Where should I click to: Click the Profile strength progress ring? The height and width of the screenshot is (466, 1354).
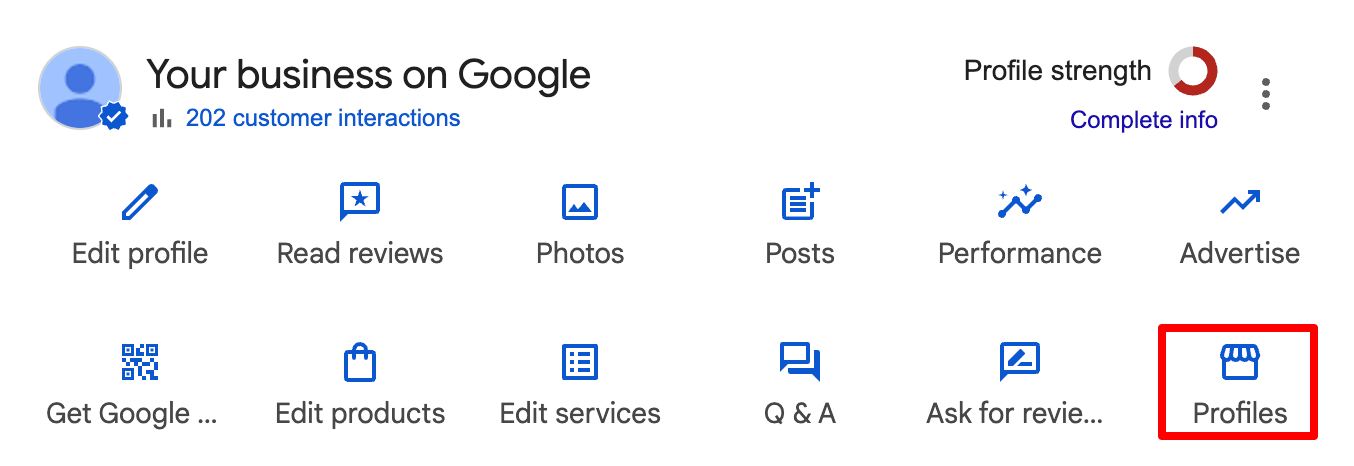tap(1192, 72)
